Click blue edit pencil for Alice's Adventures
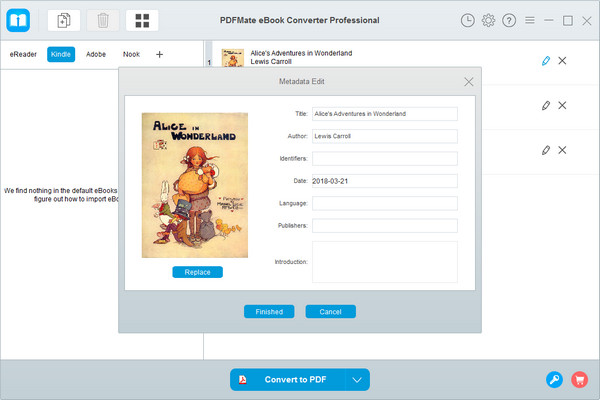Viewport: 600px width, 400px height. click(546, 60)
